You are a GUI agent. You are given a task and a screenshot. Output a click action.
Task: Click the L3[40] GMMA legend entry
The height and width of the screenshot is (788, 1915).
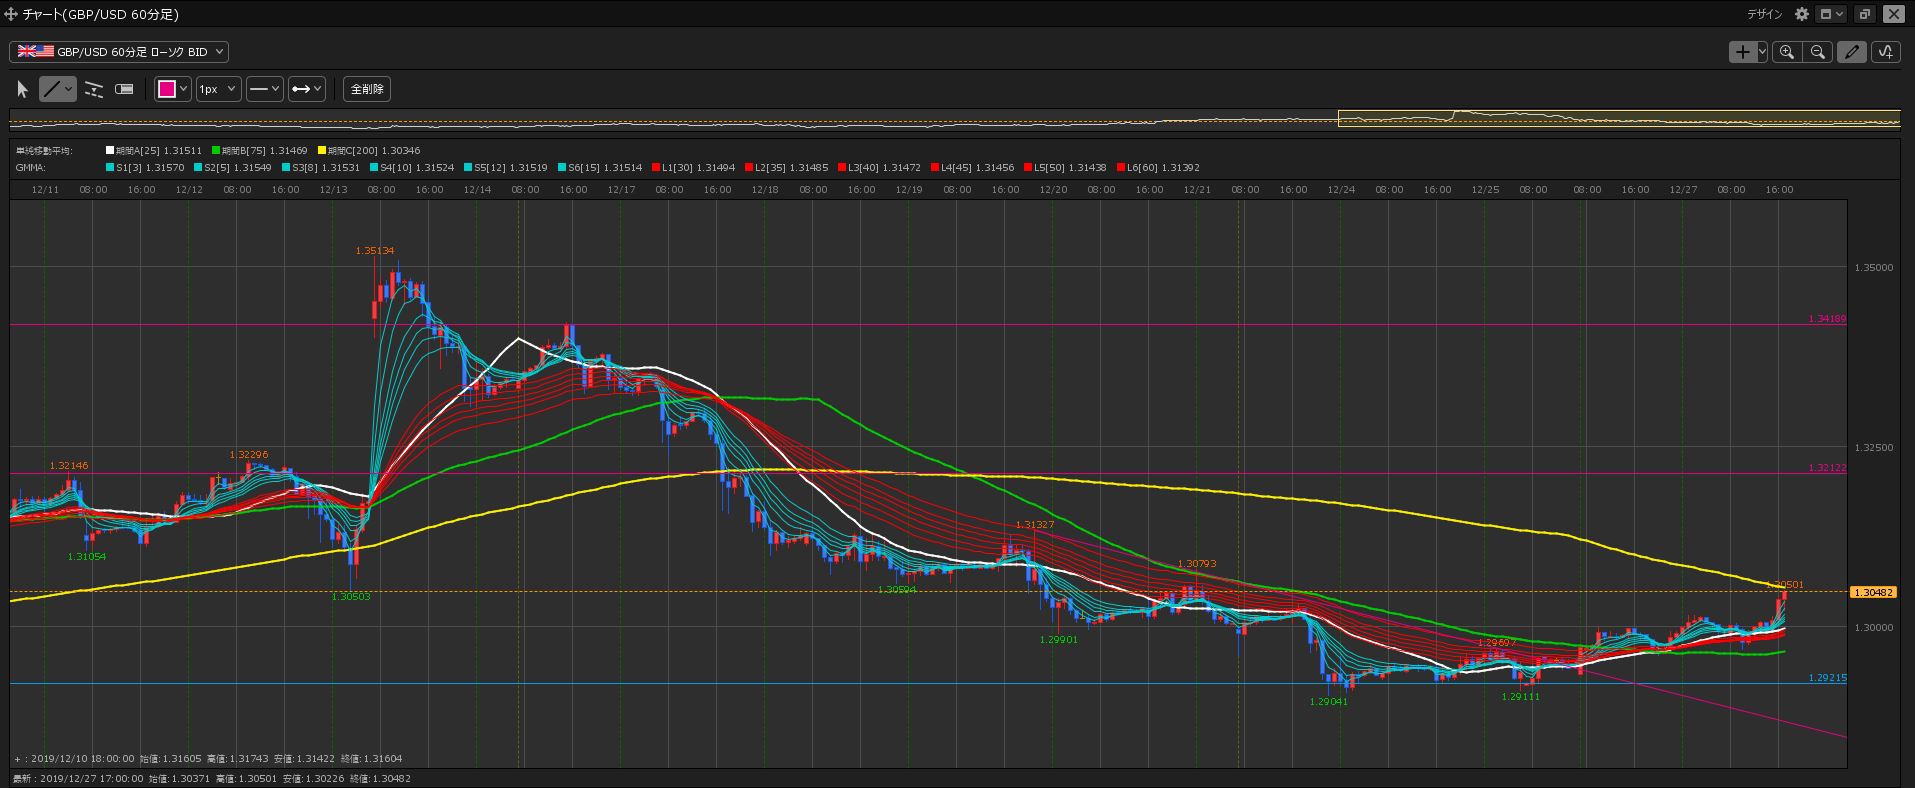pos(879,168)
